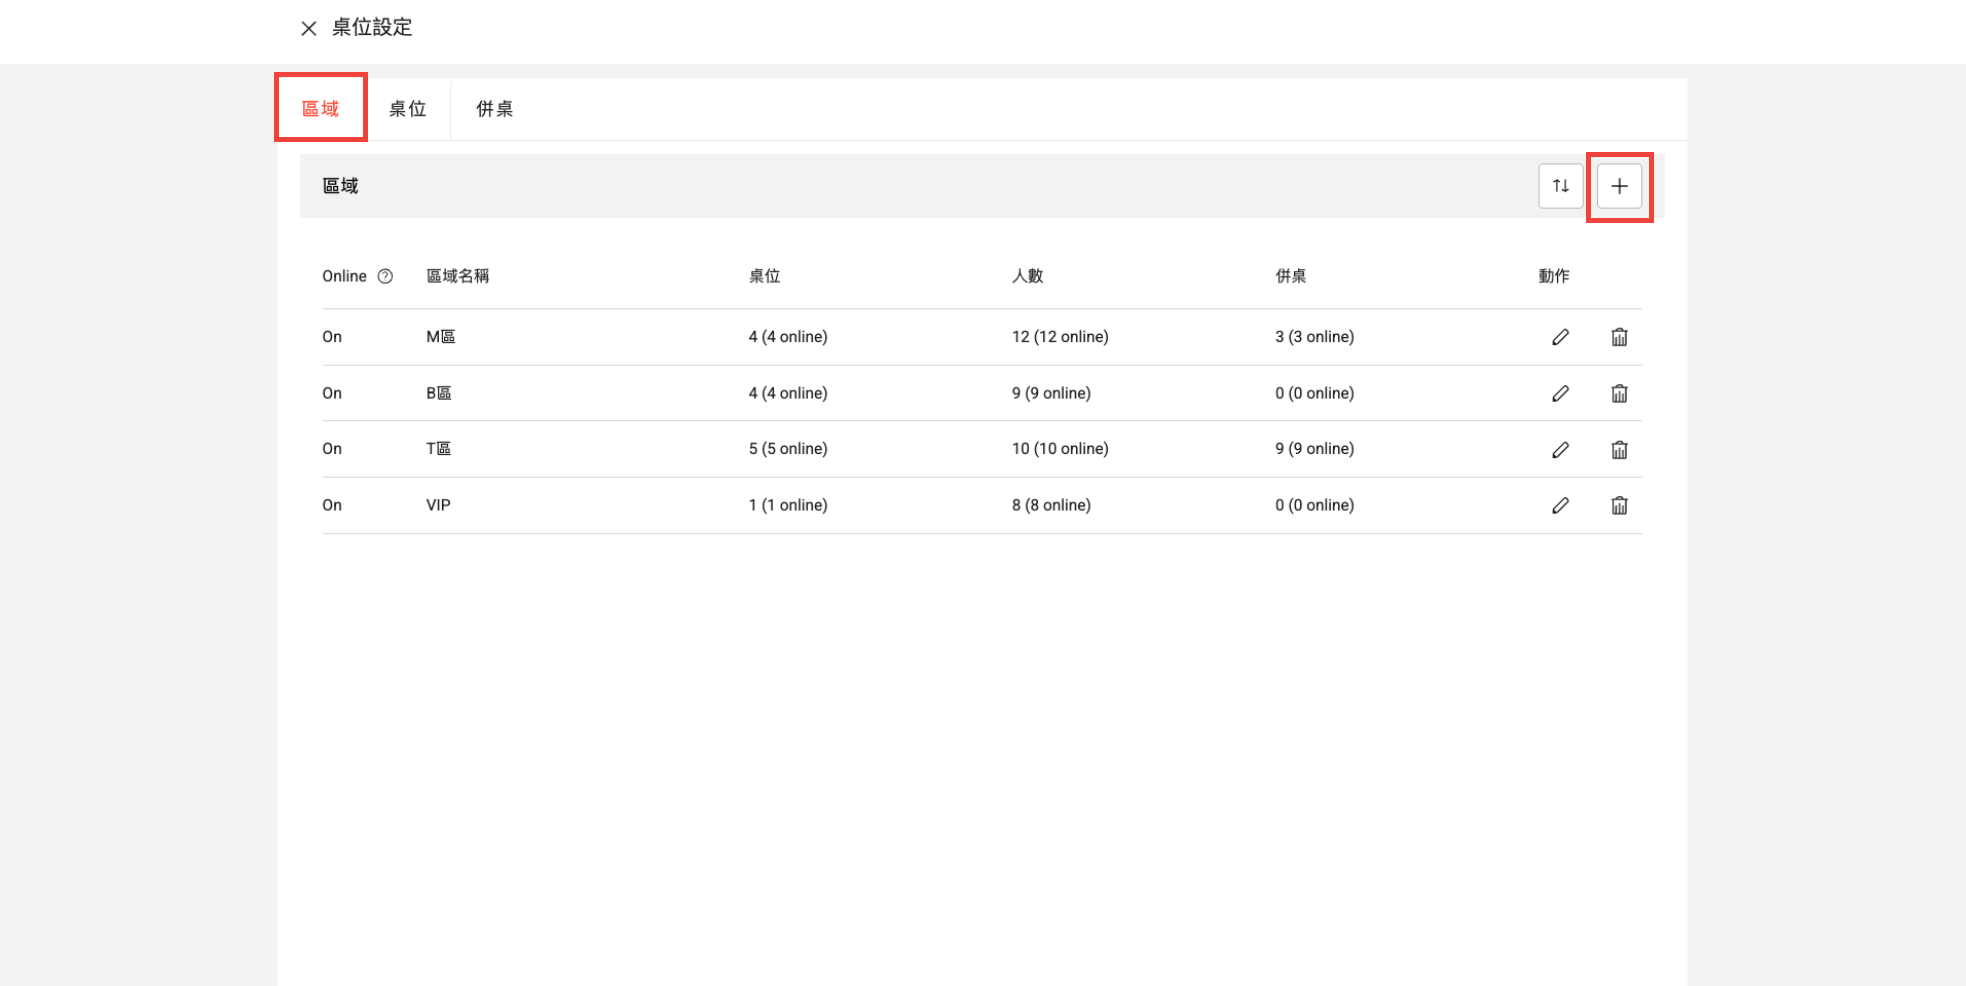
Task: Switch to the 桌位 tab
Action: (407, 108)
